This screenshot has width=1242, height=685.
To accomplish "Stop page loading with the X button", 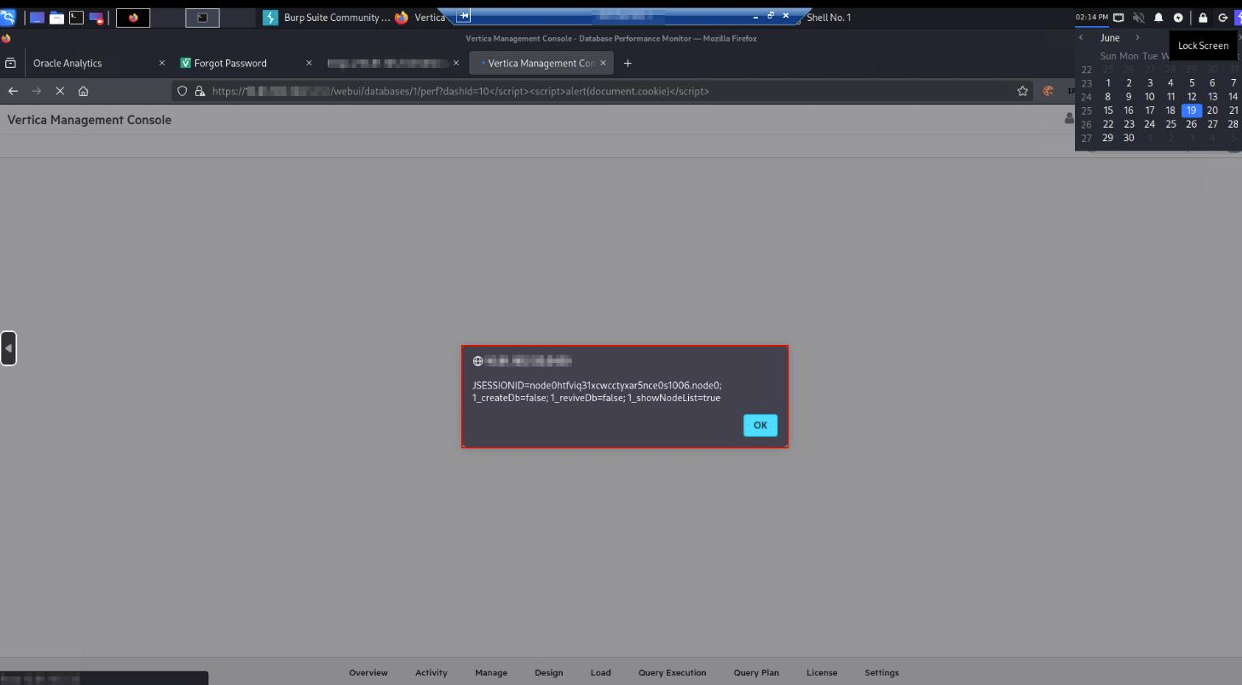I will [60, 91].
